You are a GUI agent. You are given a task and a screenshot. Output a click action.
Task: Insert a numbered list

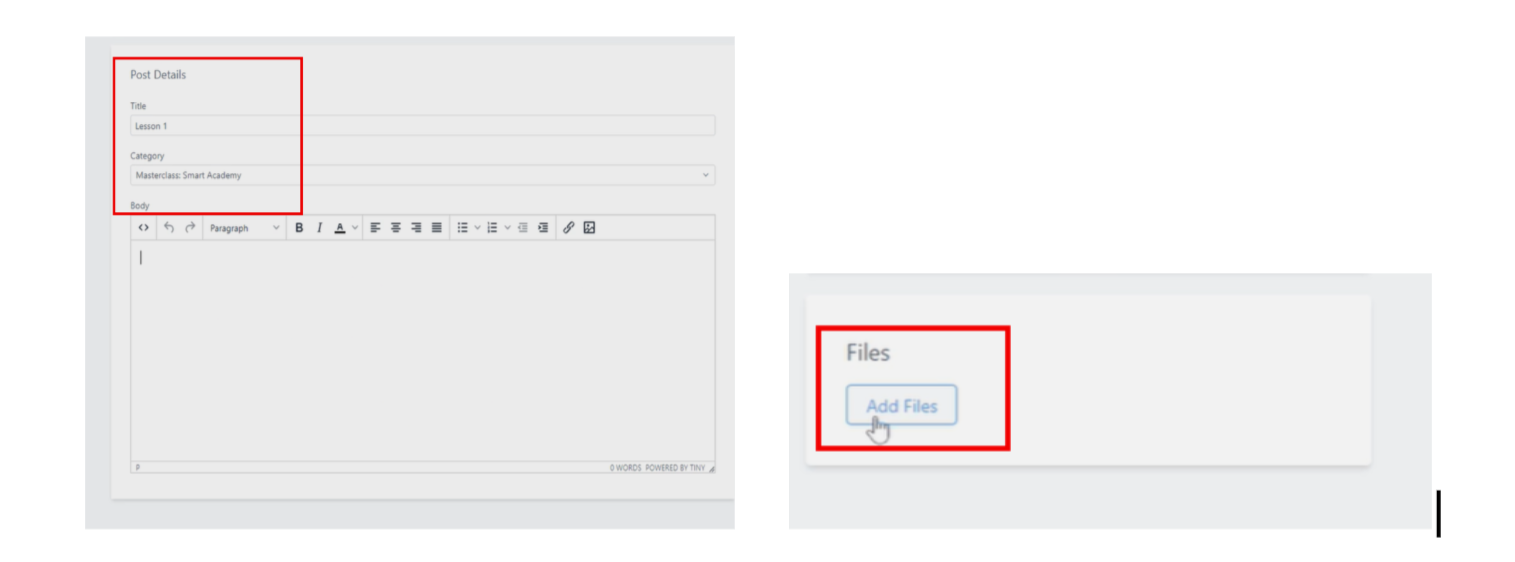492,228
